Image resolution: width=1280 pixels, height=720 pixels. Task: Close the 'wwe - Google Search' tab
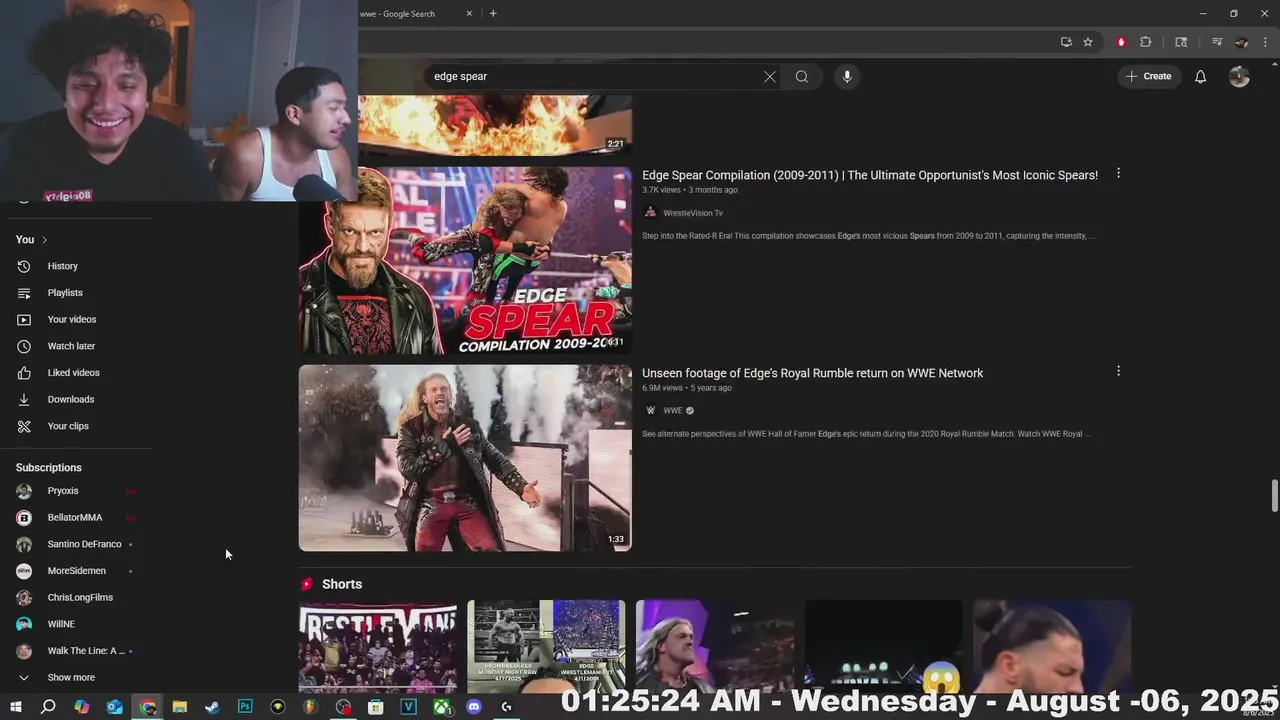[469, 14]
